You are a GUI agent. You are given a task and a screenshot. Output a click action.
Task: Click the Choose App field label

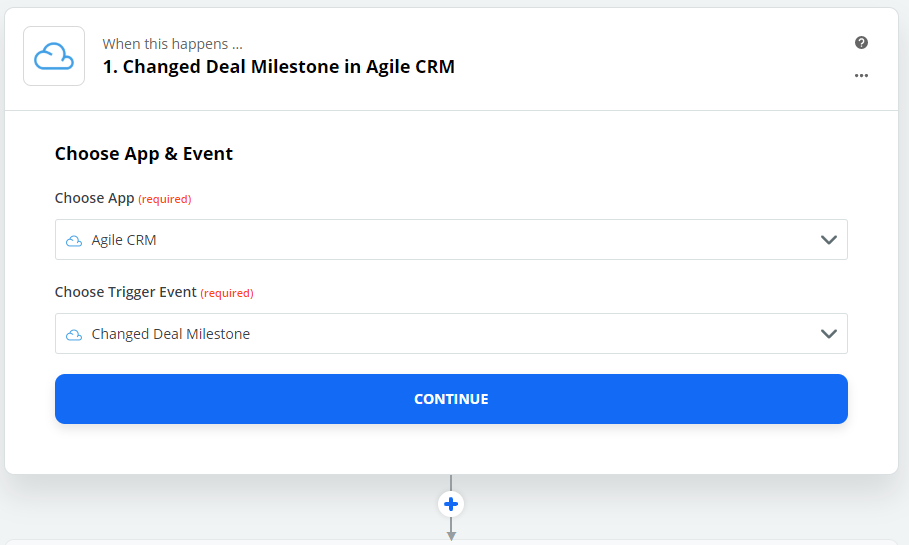coord(94,198)
